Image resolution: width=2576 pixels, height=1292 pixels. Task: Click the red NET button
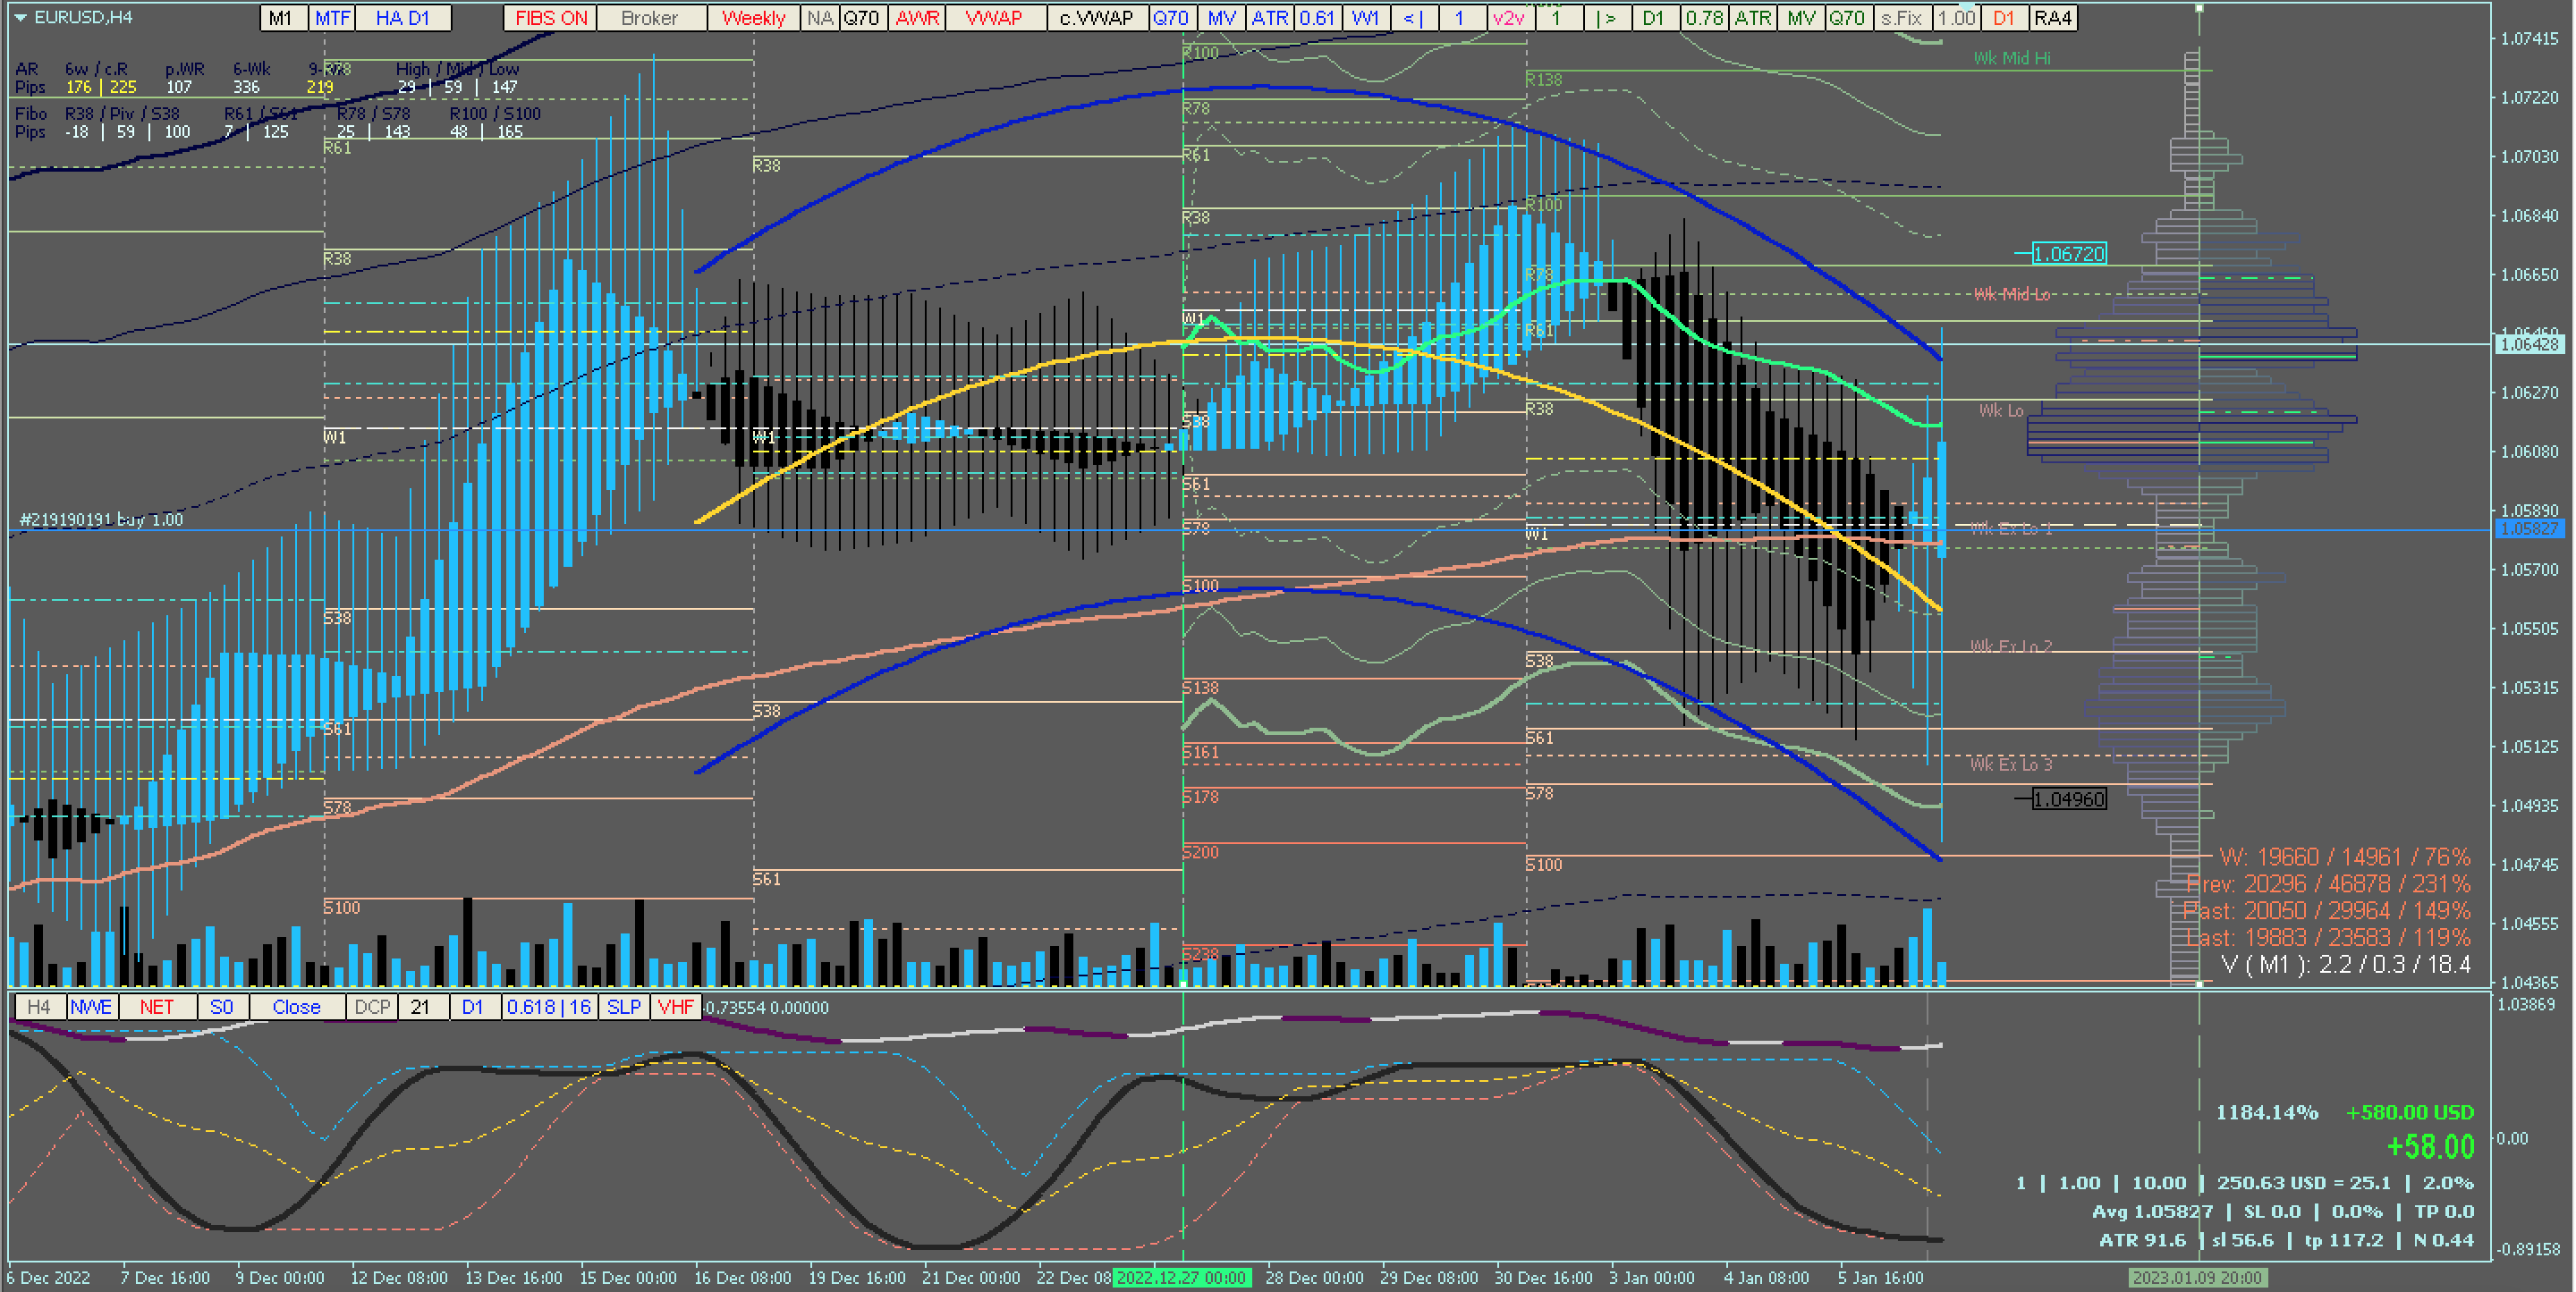click(157, 1007)
